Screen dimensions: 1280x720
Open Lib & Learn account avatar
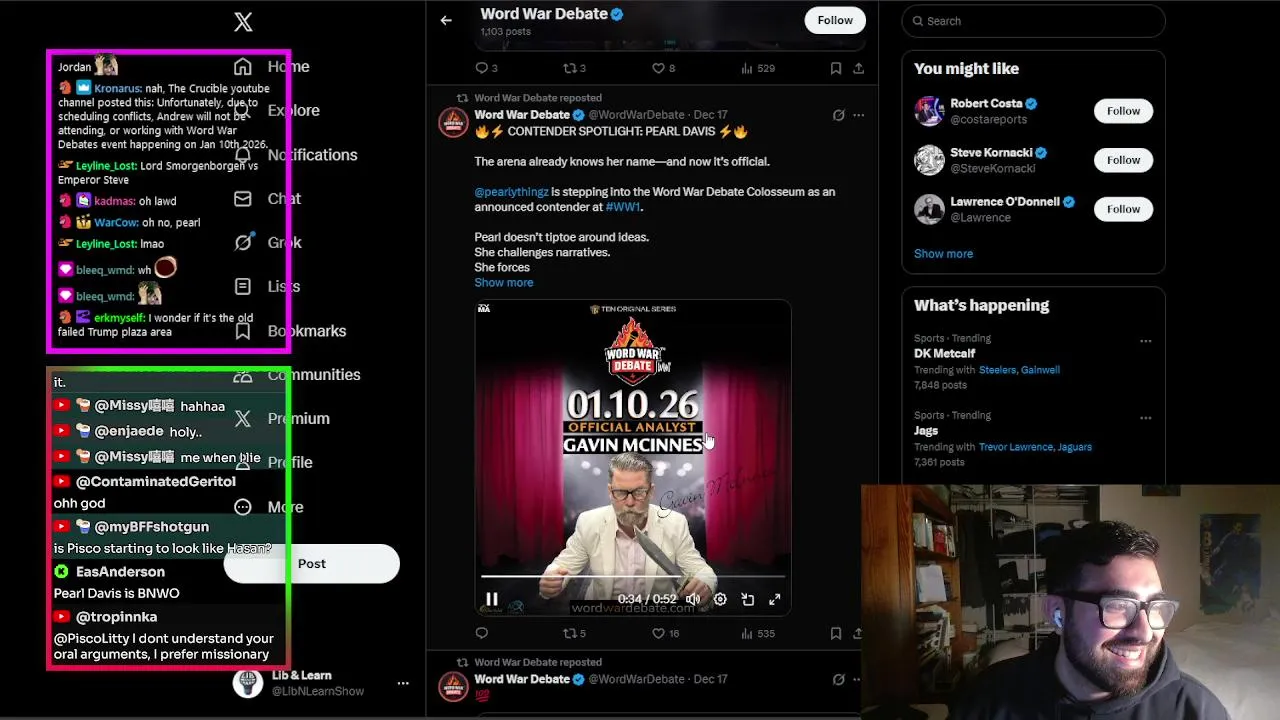tap(248, 683)
